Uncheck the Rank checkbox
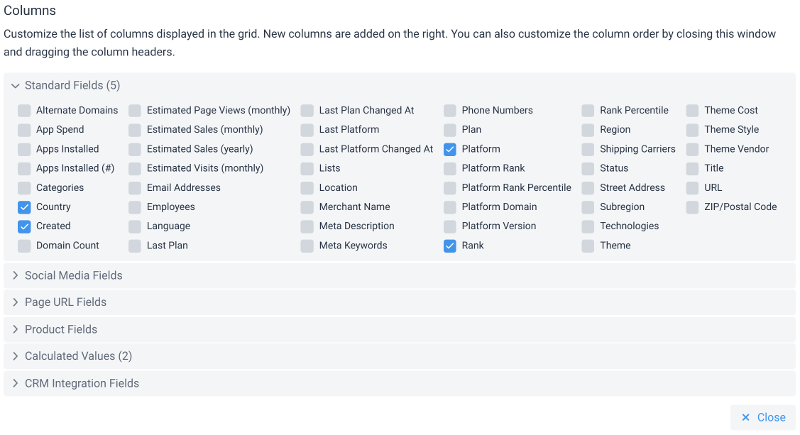Viewport: 800px width, 435px height. click(x=449, y=246)
